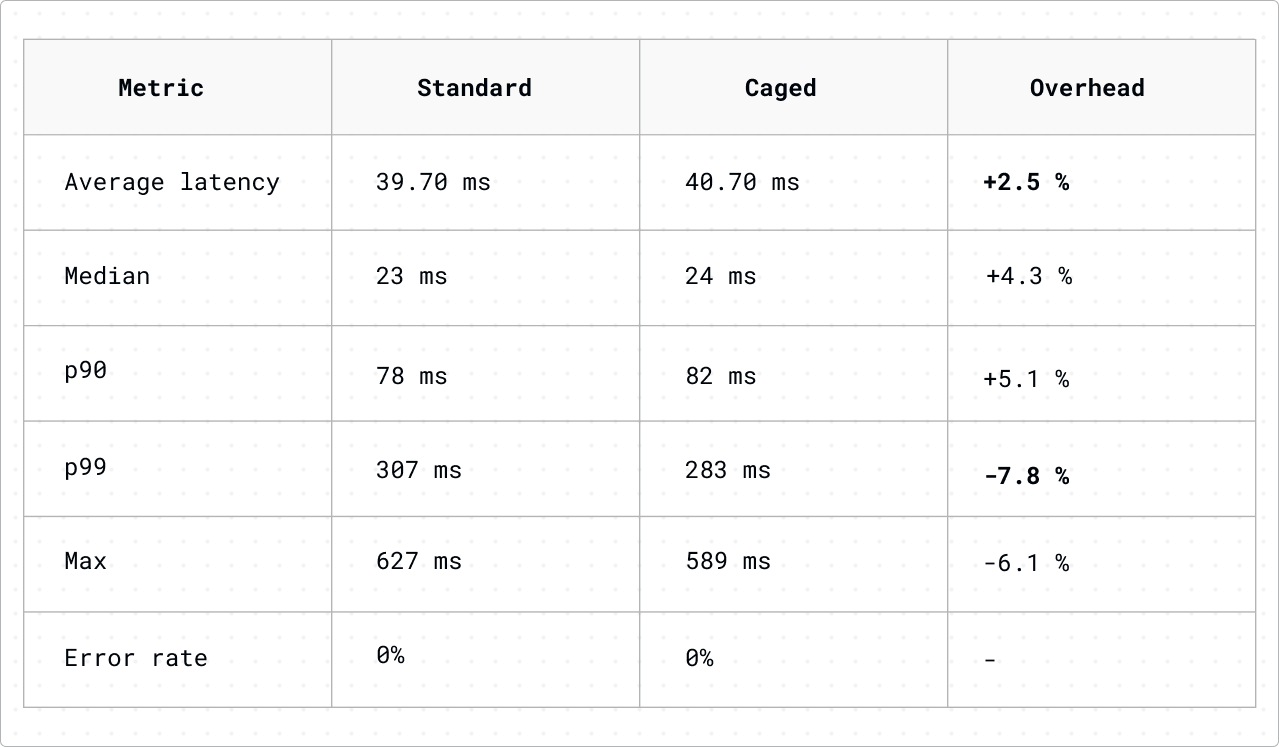The width and height of the screenshot is (1279, 747).
Task: Click the 589 ms Caged value
Action: pyautogui.click(x=728, y=561)
